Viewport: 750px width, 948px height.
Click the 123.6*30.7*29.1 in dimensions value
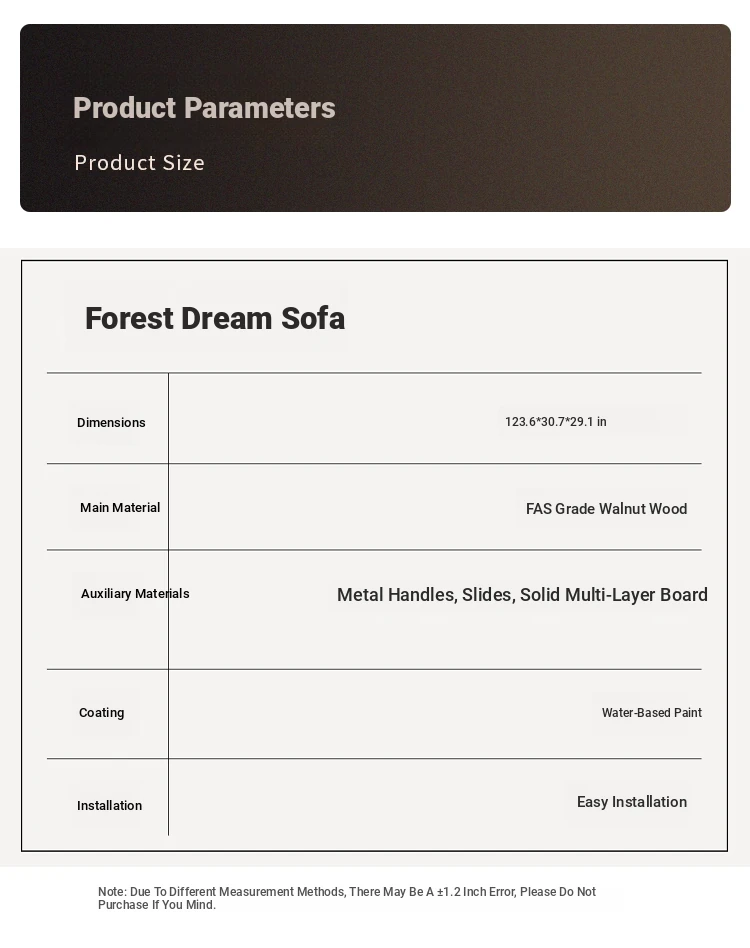click(x=555, y=422)
